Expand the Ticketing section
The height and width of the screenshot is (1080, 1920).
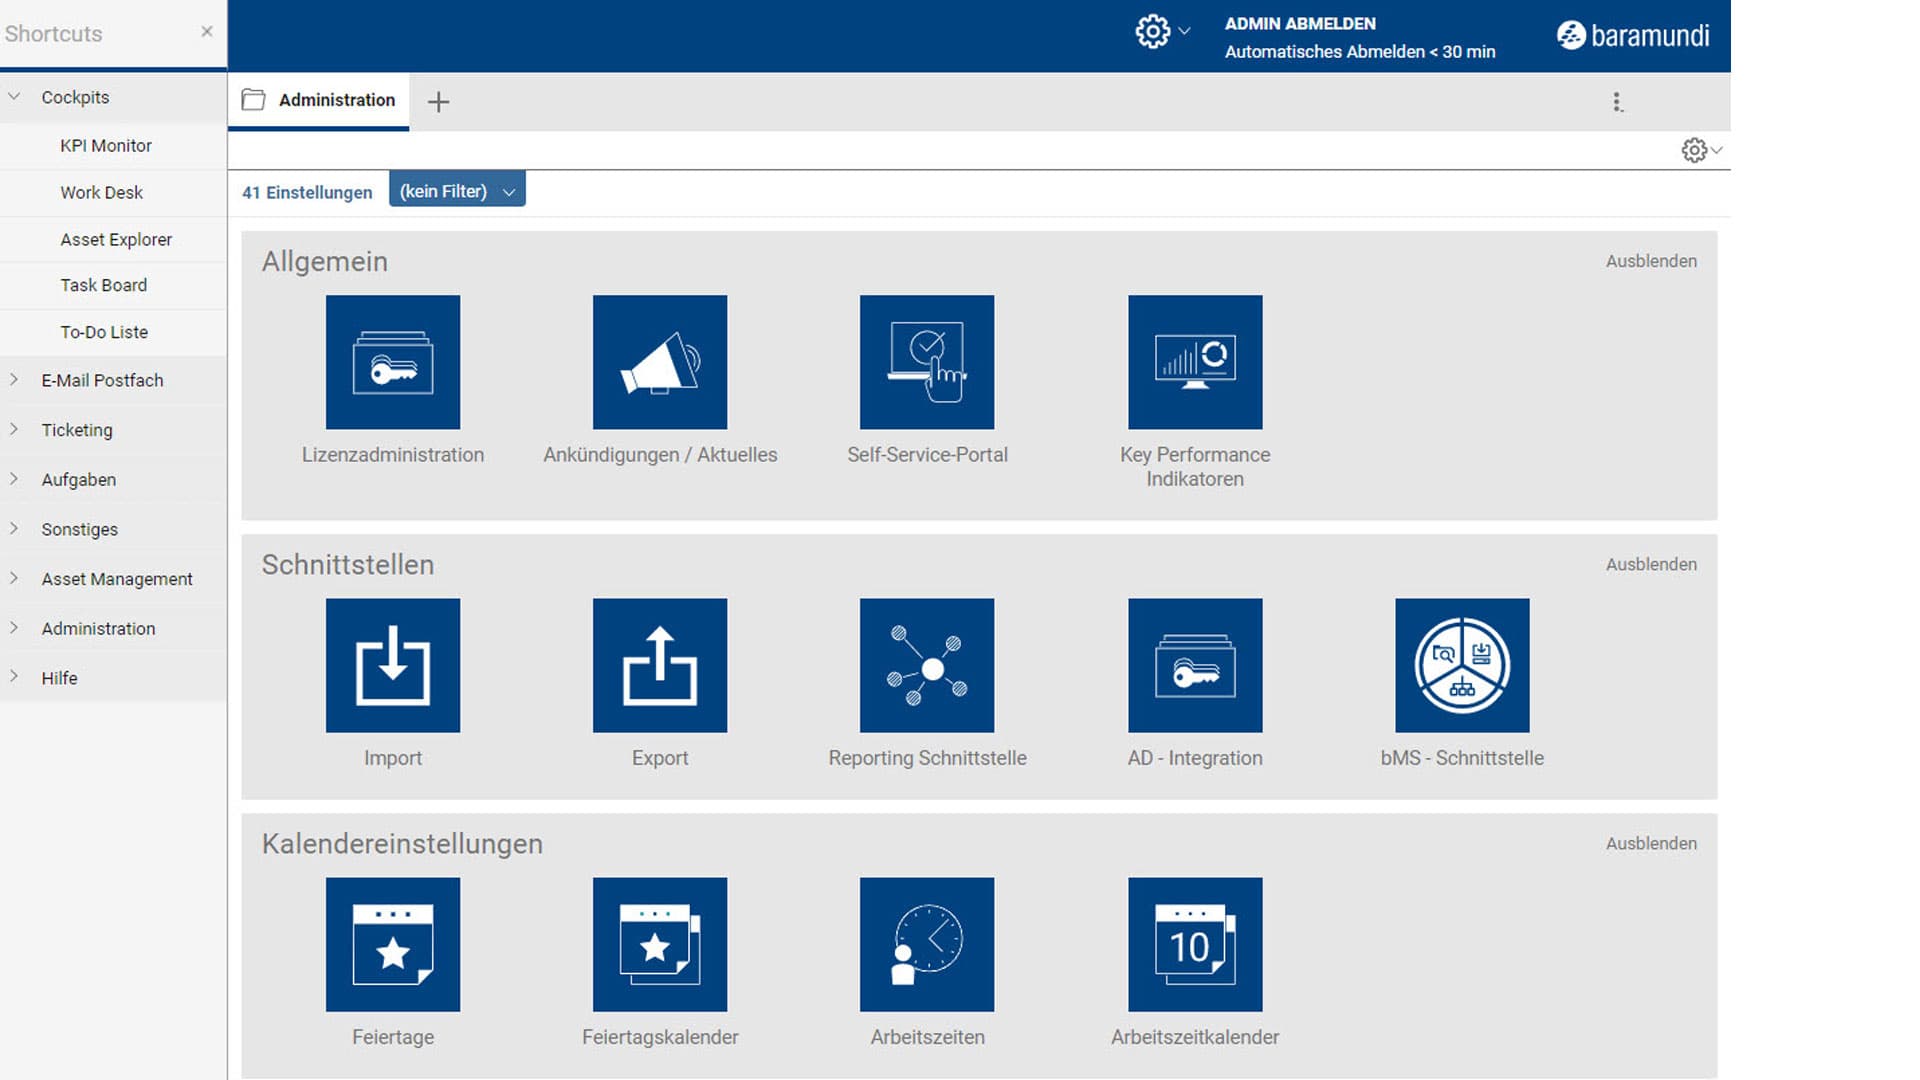(x=14, y=429)
